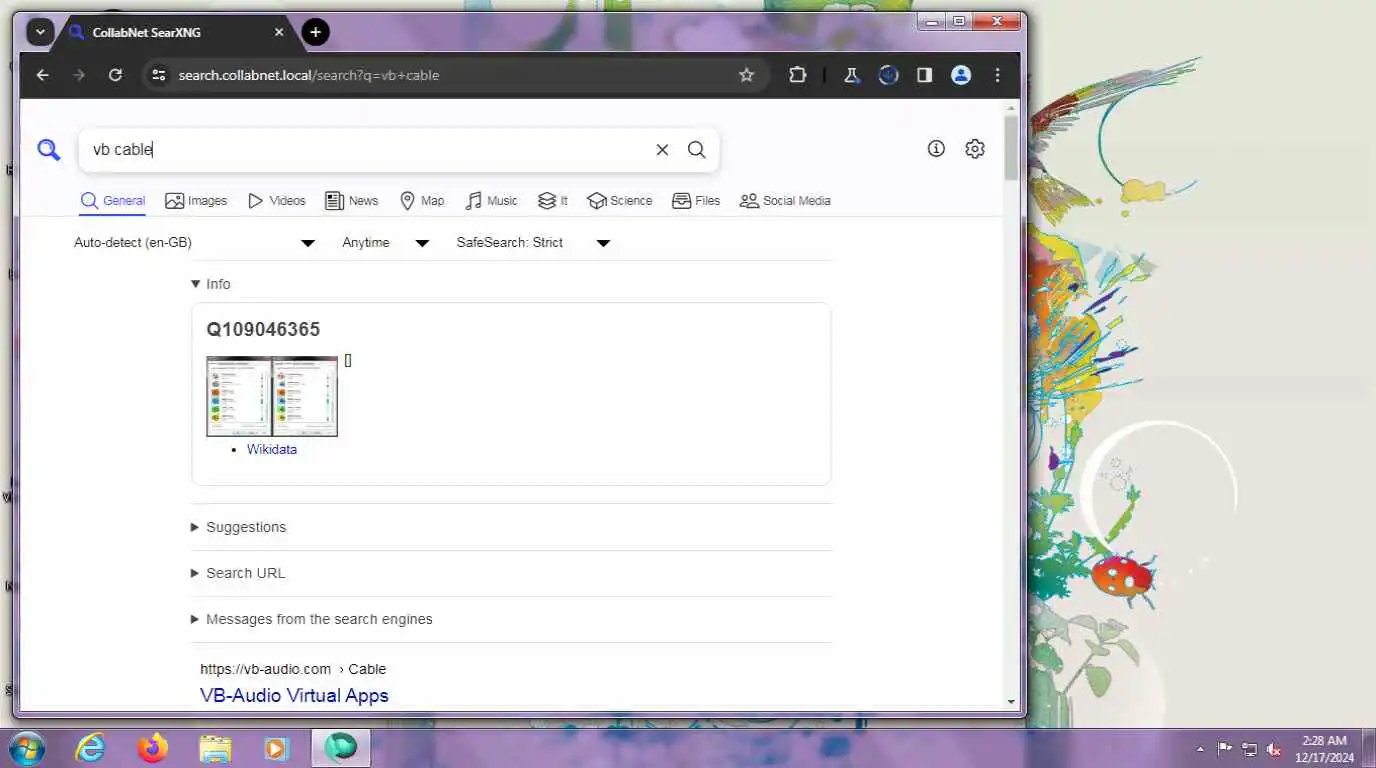Switch to the Images tab
Image resolution: width=1376 pixels, height=768 pixels.
pos(196,201)
